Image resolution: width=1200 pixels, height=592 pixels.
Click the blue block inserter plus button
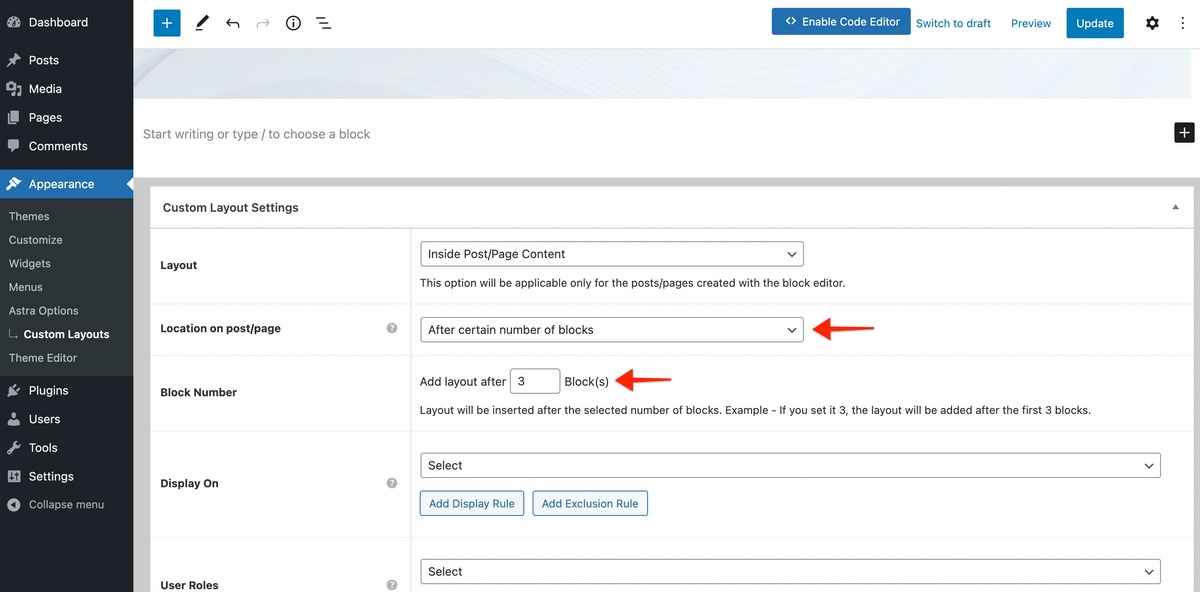(167, 22)
